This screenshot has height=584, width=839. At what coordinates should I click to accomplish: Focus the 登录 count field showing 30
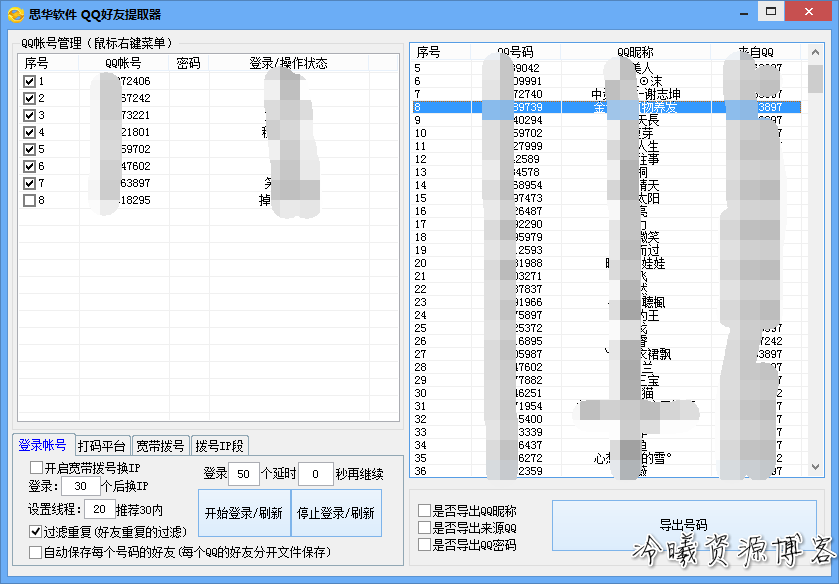[81, 486]
